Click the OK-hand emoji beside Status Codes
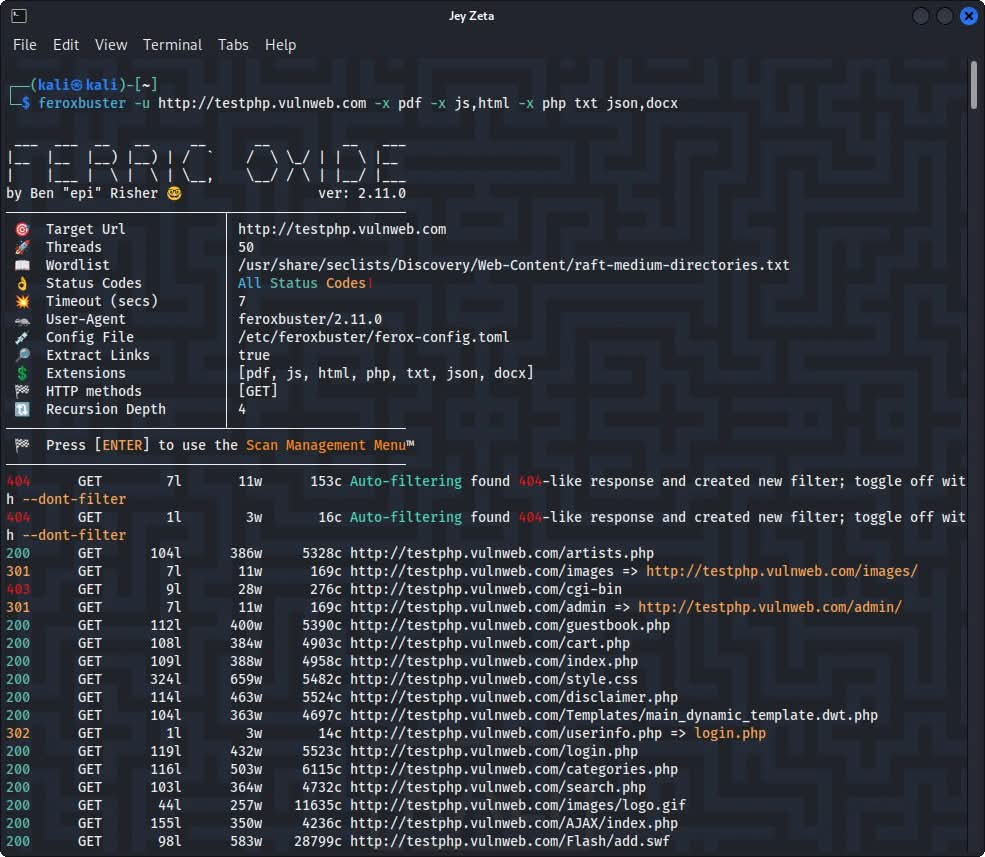Viewport: 985px width, 857px height. tap(22, 283)
